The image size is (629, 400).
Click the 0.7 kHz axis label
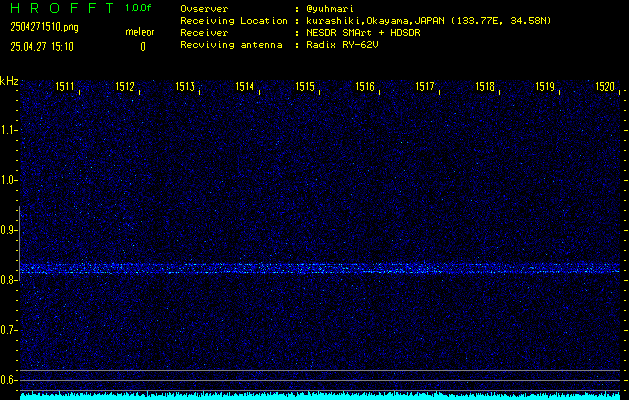click(8, 330)
